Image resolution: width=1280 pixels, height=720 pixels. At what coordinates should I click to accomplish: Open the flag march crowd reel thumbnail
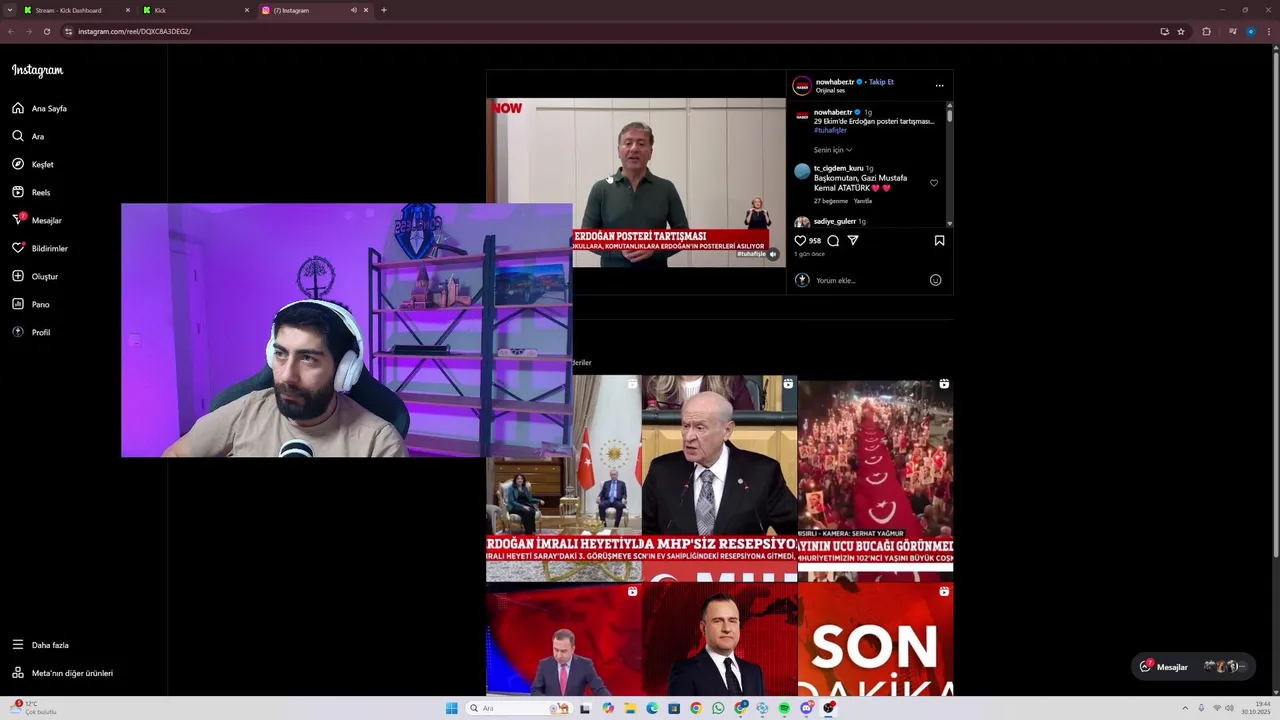click(x=875, y=478)
